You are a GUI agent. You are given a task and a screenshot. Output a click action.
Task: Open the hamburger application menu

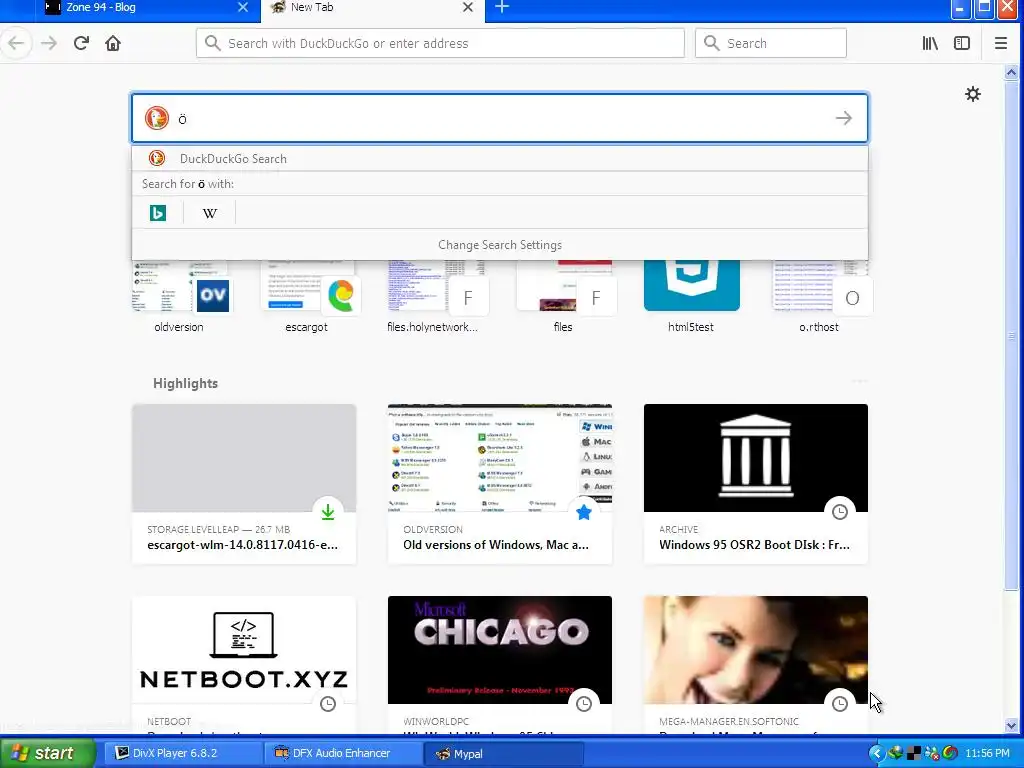(x=1000, y=43)
